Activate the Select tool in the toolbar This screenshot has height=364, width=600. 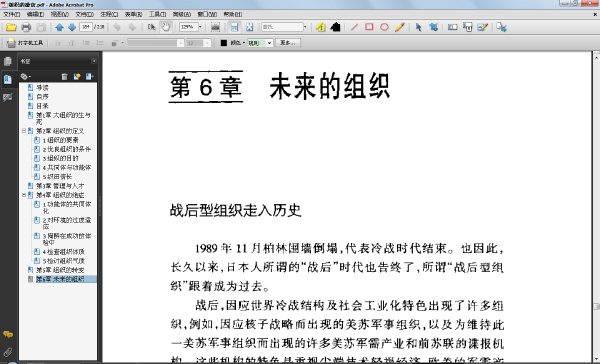coord(152,27)
